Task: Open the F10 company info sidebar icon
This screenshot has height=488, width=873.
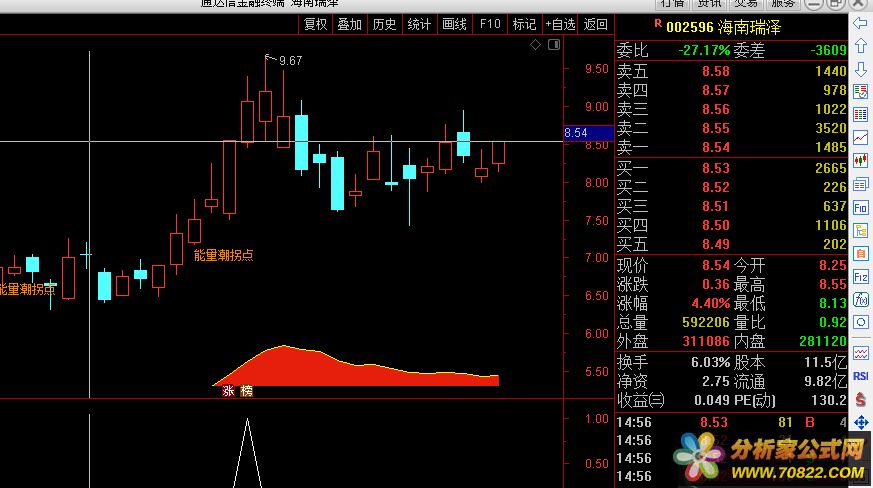Action: tap(860, 207)
